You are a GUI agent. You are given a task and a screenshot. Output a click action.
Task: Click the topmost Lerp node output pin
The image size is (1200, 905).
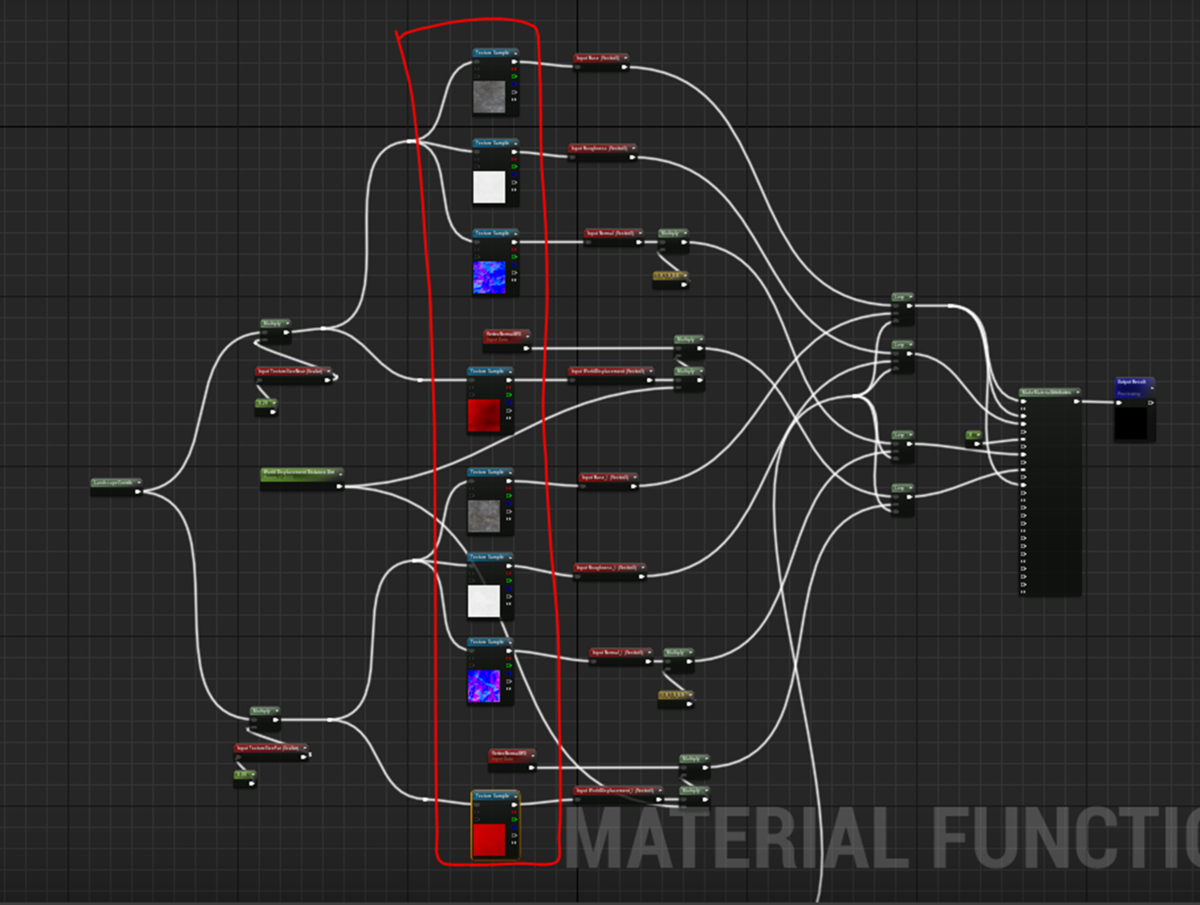coord(908,306)
